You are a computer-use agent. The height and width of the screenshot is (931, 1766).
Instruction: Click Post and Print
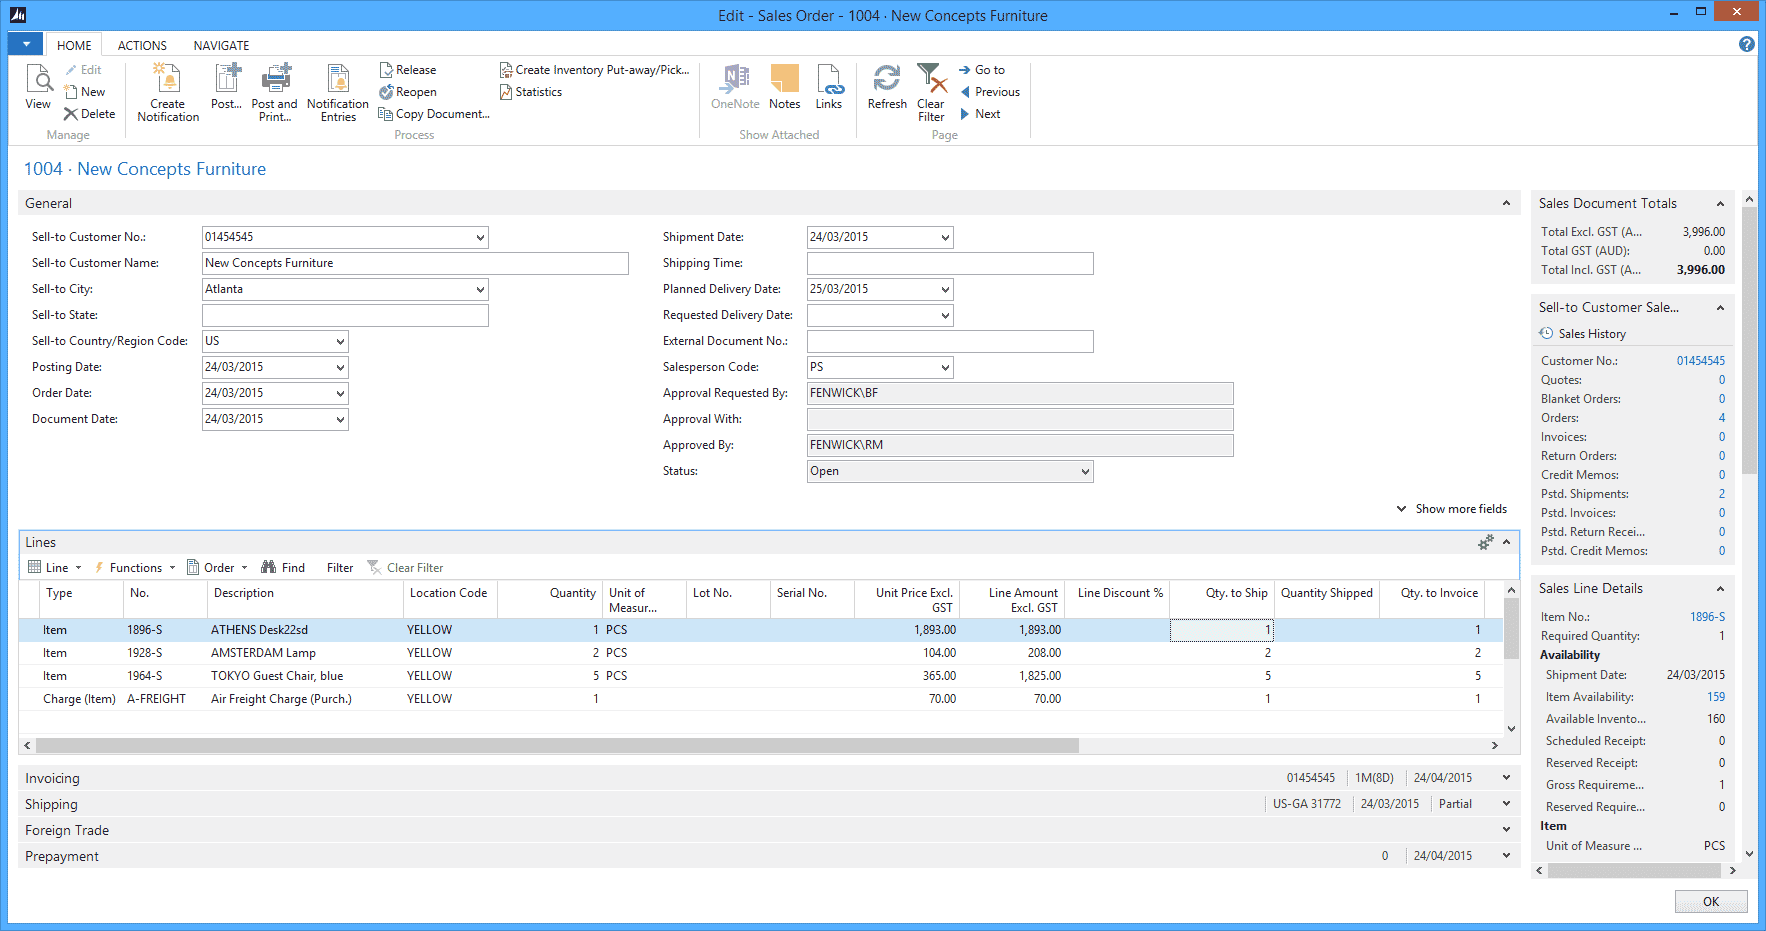pos(275,93)
